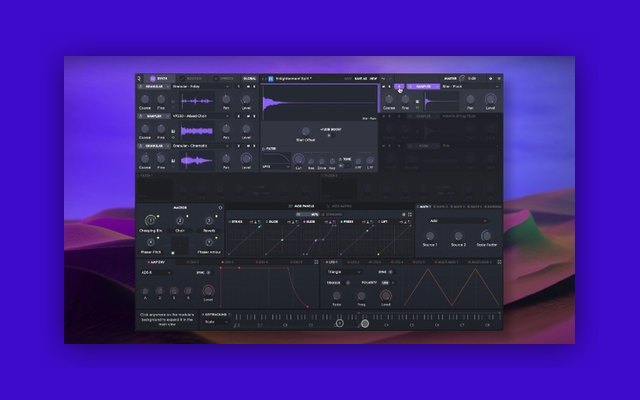Click the STRIKE curve graph

[245, 240]
